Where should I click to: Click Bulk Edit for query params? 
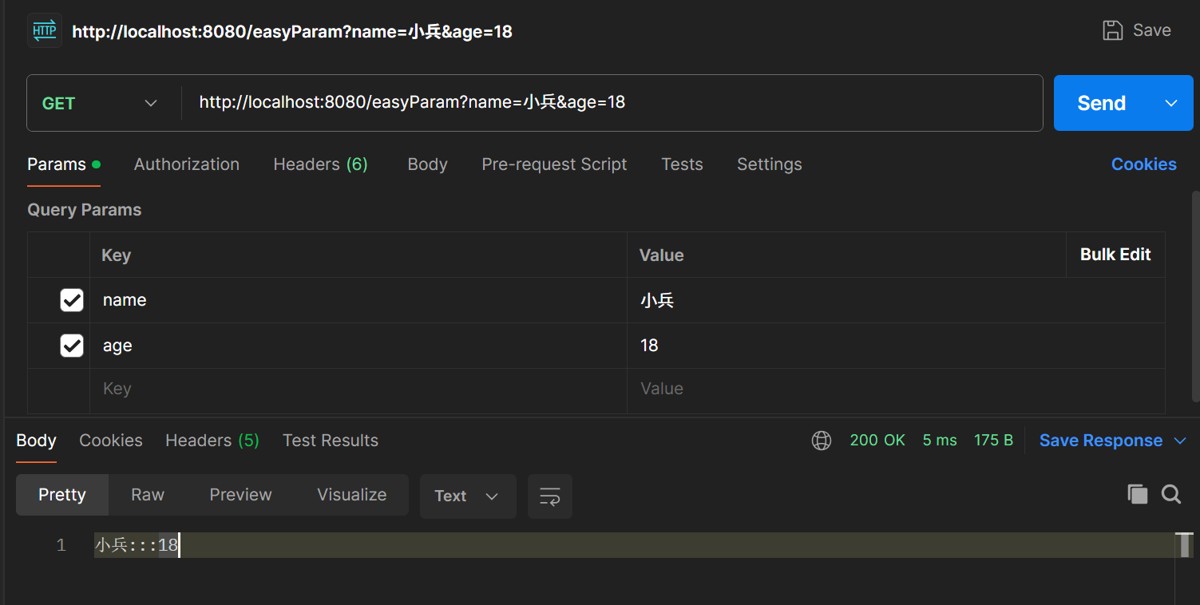click(x=1115, y=254)
